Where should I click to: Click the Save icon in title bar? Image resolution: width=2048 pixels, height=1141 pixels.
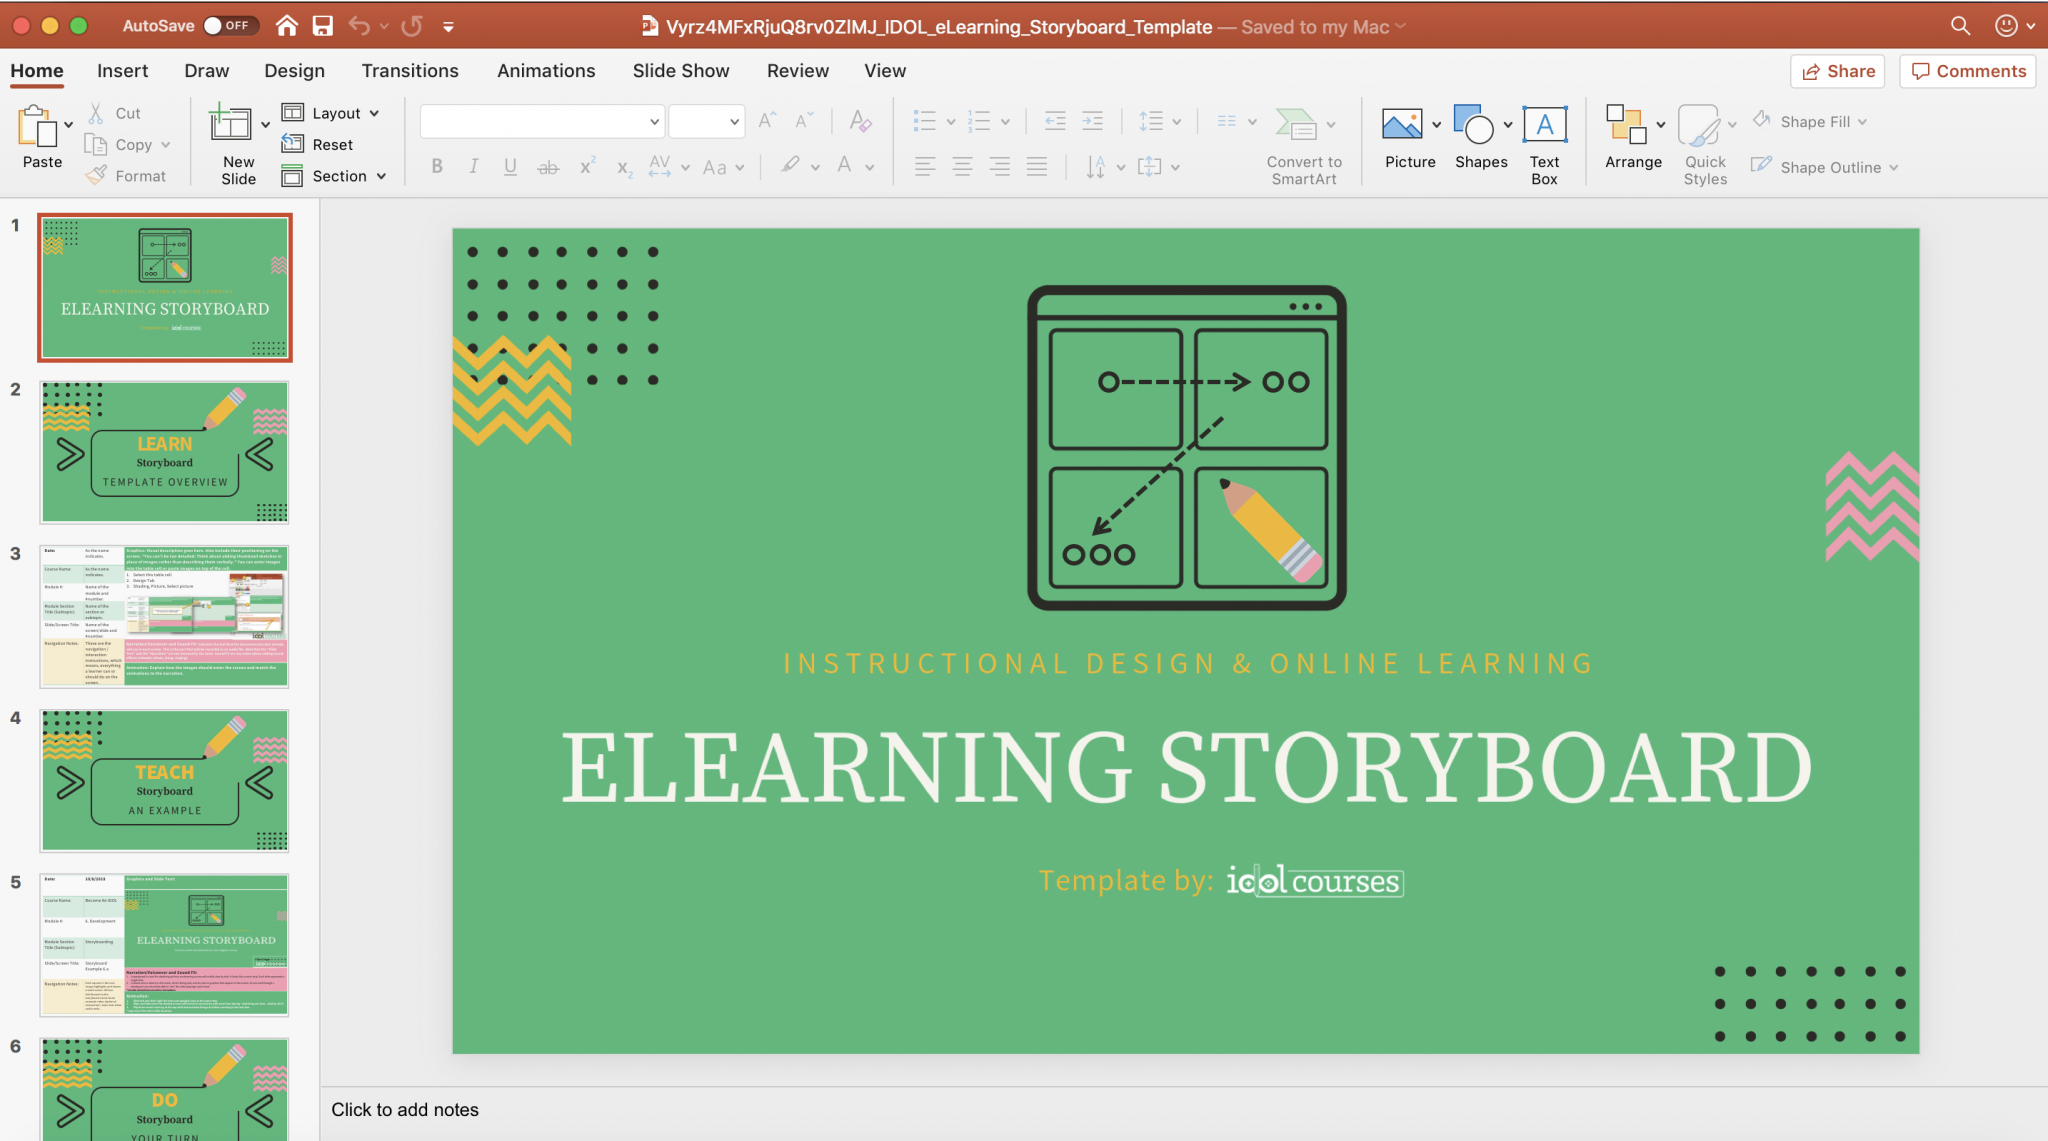(322, 26)
